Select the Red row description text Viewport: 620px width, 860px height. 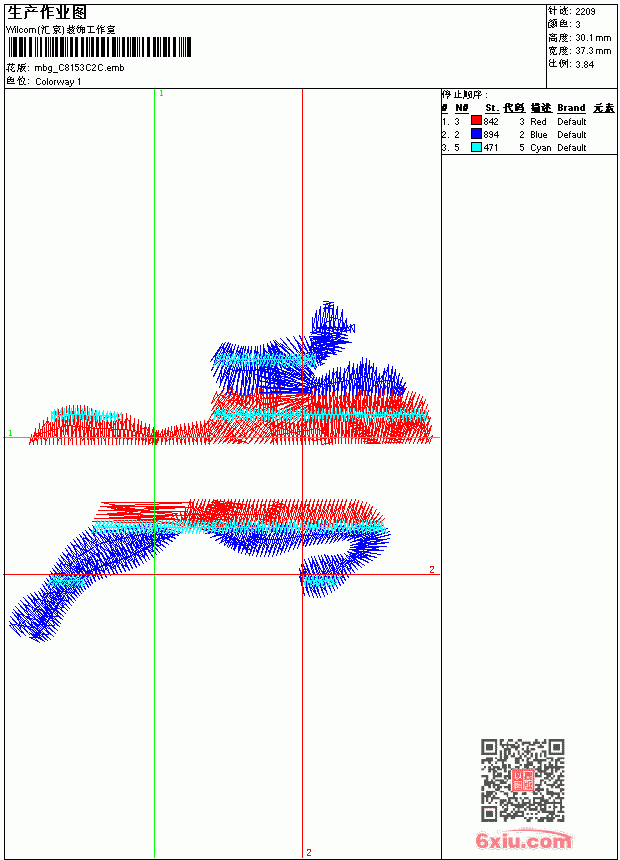538,122
